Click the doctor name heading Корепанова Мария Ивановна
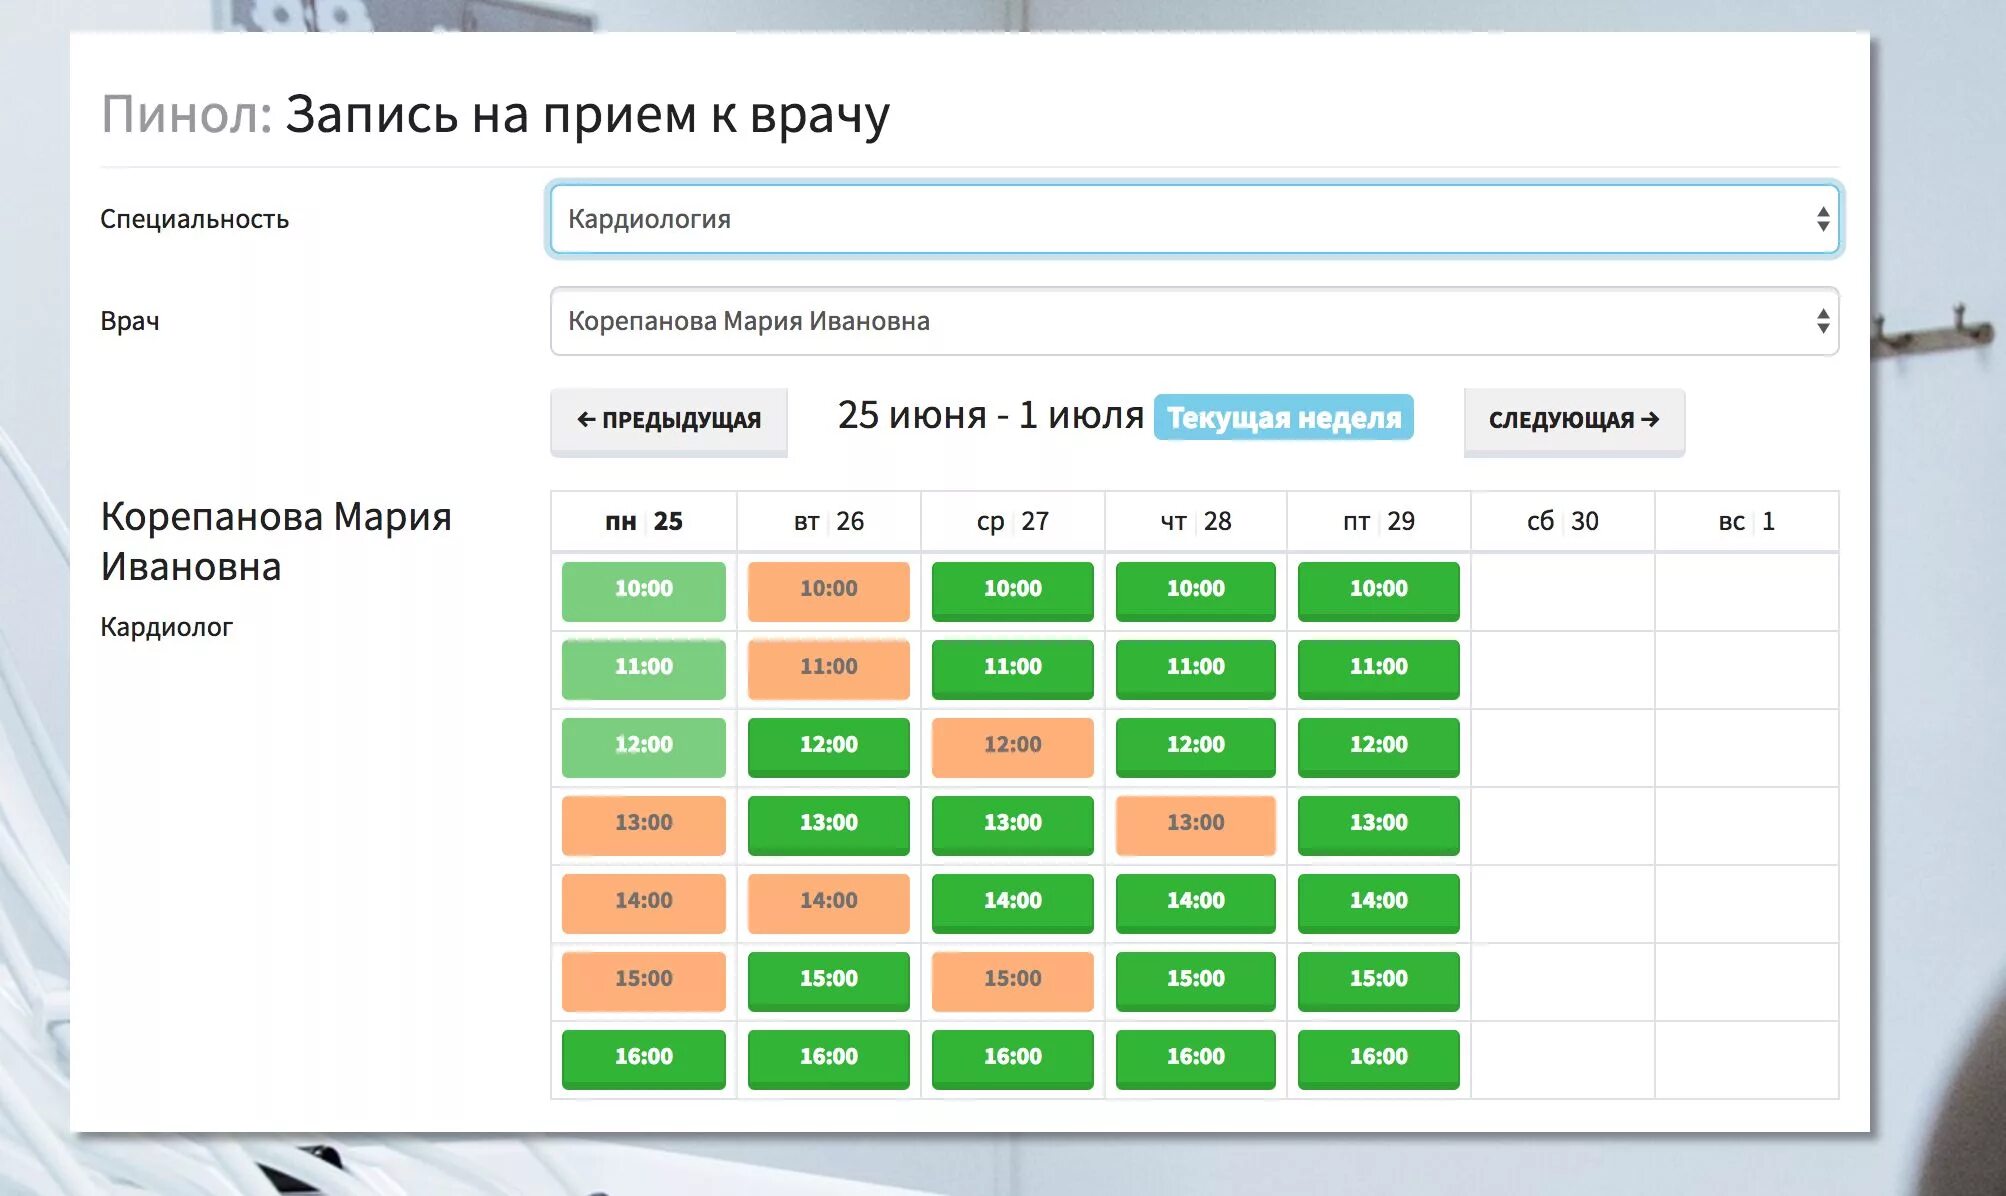The width and height of the screenshot is (2006, 1196). [x=277, y=541]
